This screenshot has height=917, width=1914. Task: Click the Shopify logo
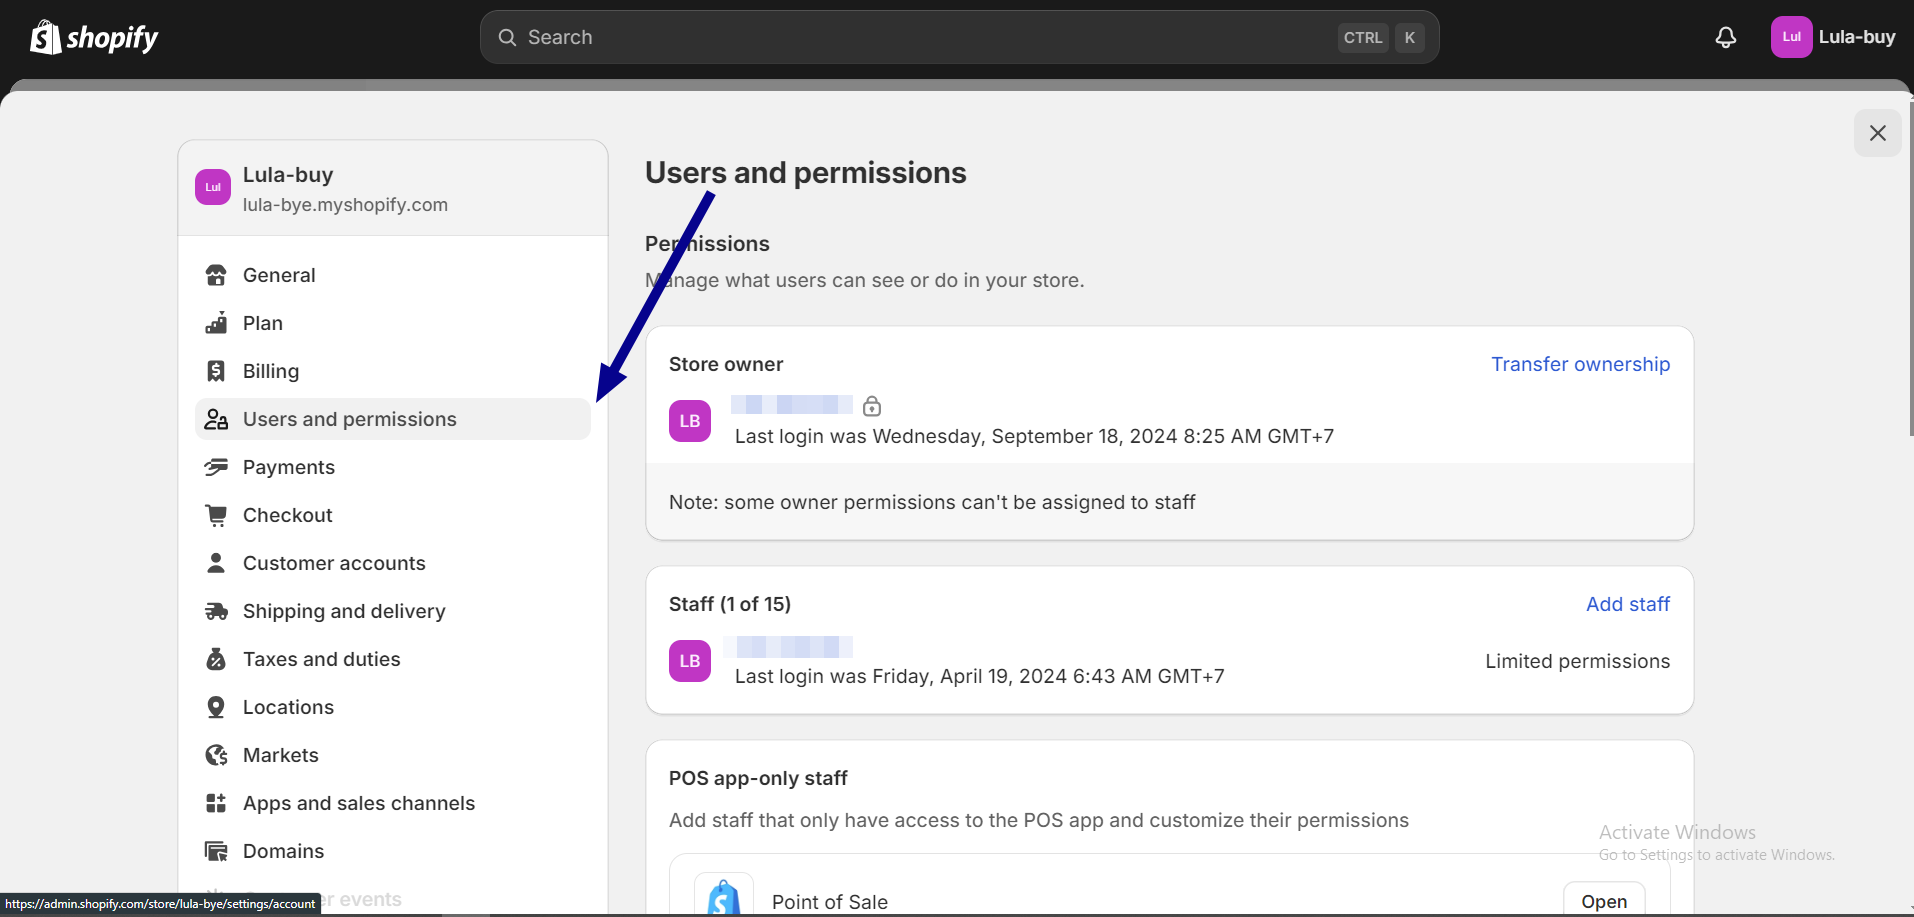[x=94, y=37]
